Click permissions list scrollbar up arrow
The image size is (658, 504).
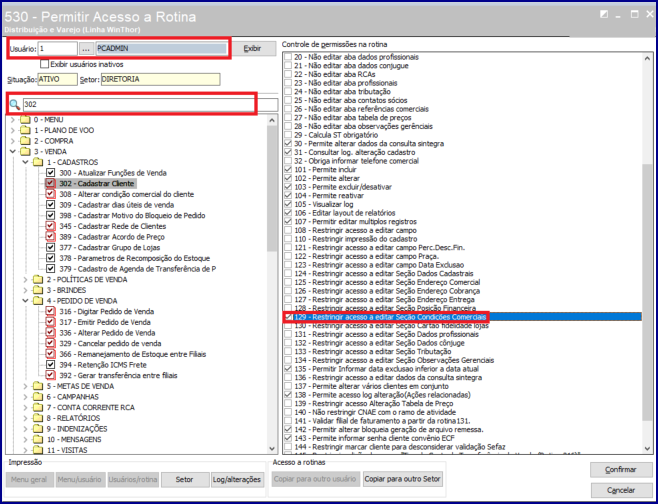647,58
